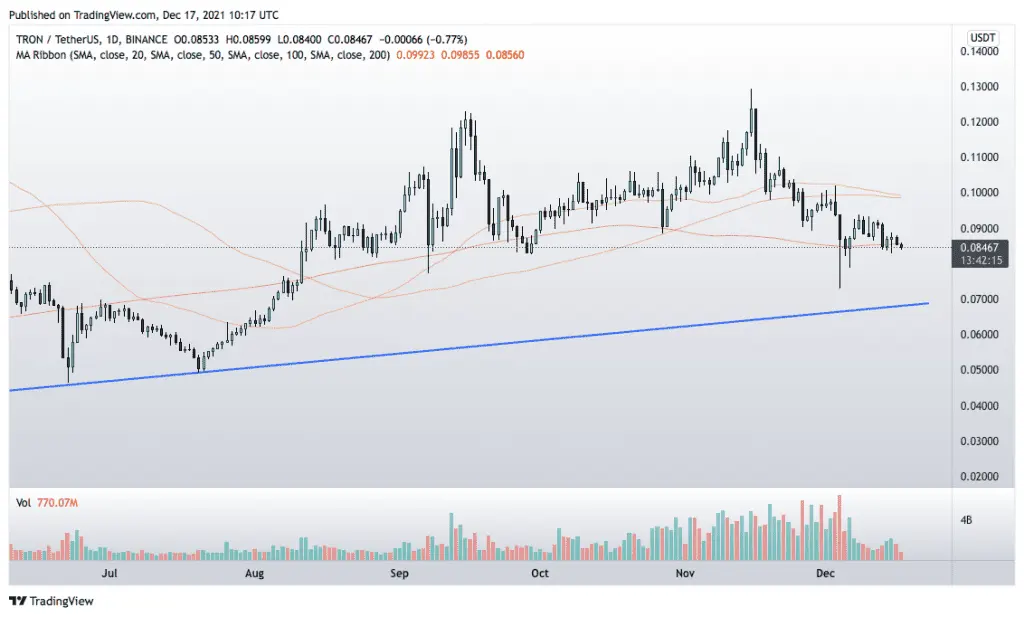Click the 0.13000 price axis label

979,86
